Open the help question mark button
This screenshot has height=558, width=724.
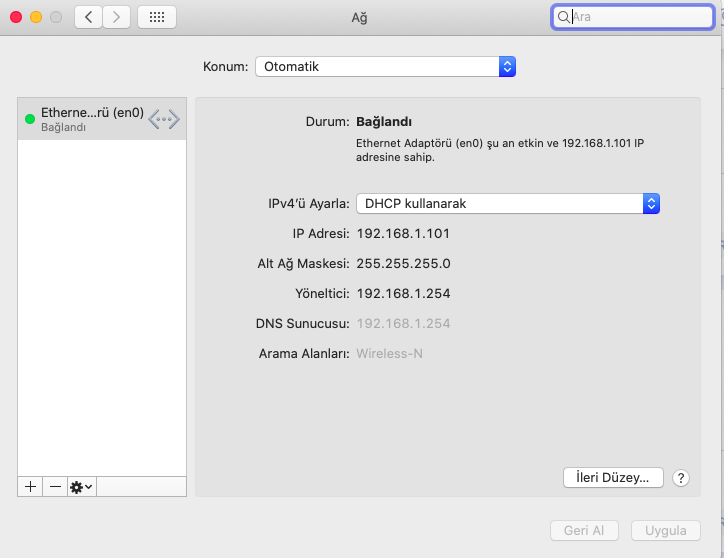(682, 478)
